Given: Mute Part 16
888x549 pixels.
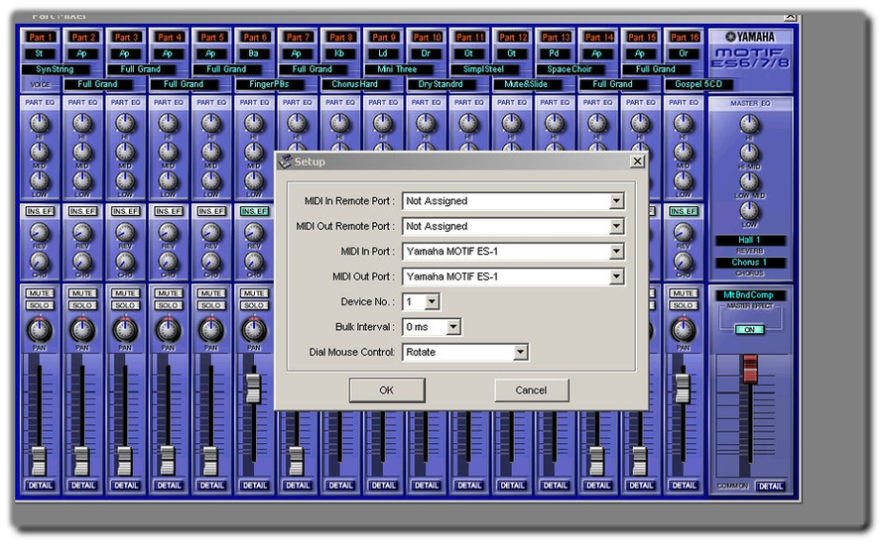Looking at the screenshot, I should (x=684, y=293).
